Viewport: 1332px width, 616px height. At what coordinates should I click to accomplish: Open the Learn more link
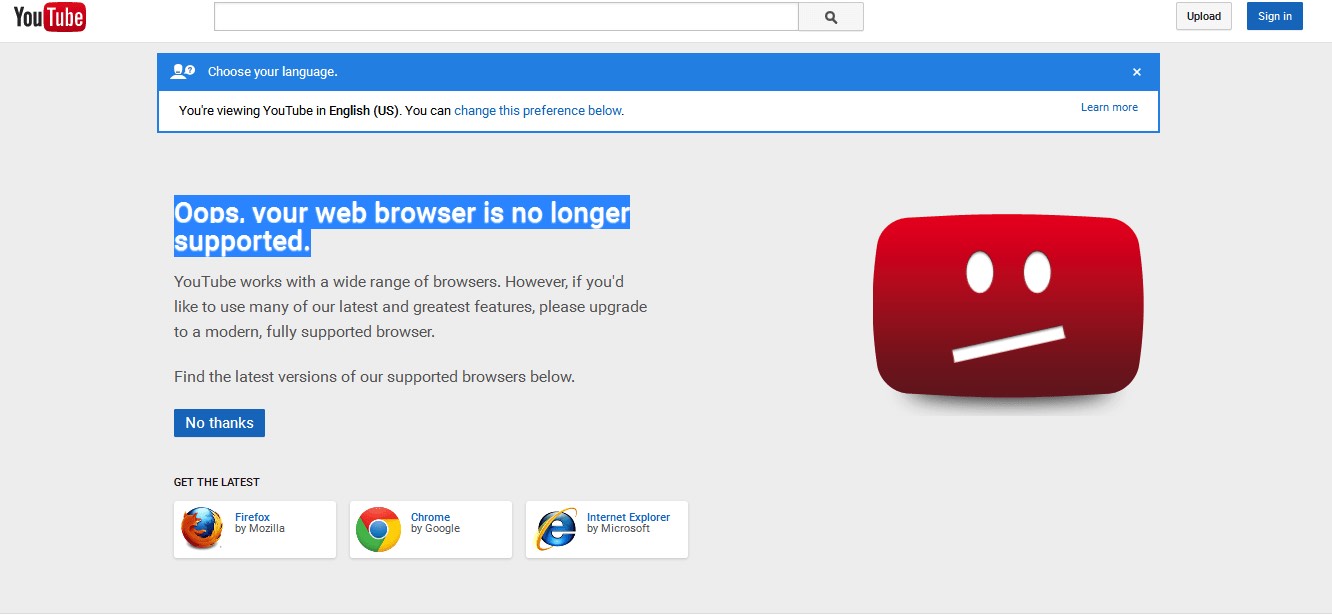coord(1109,107)
